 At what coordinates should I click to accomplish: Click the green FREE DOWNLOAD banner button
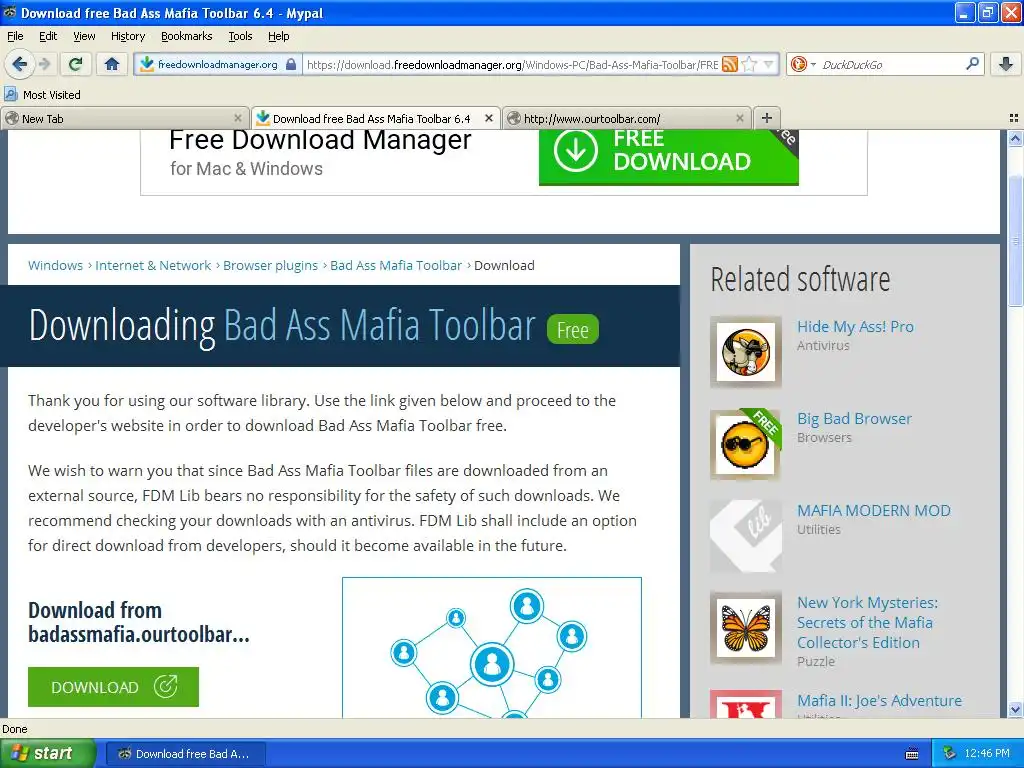[668, 157]
